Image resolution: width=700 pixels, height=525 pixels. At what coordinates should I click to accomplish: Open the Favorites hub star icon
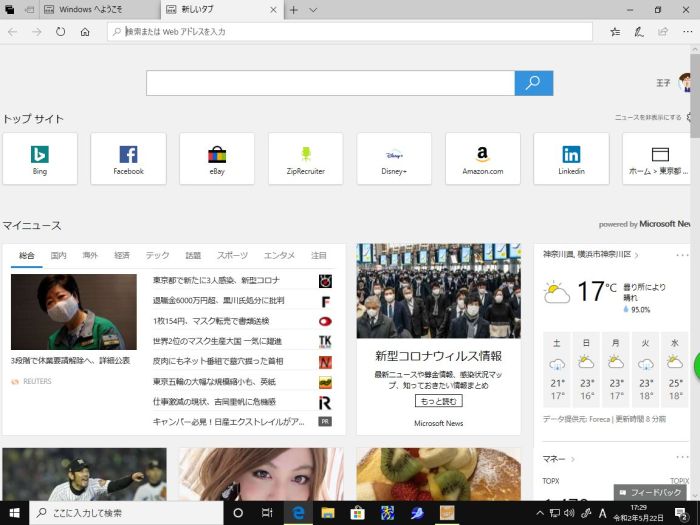(x=615, y=32)
